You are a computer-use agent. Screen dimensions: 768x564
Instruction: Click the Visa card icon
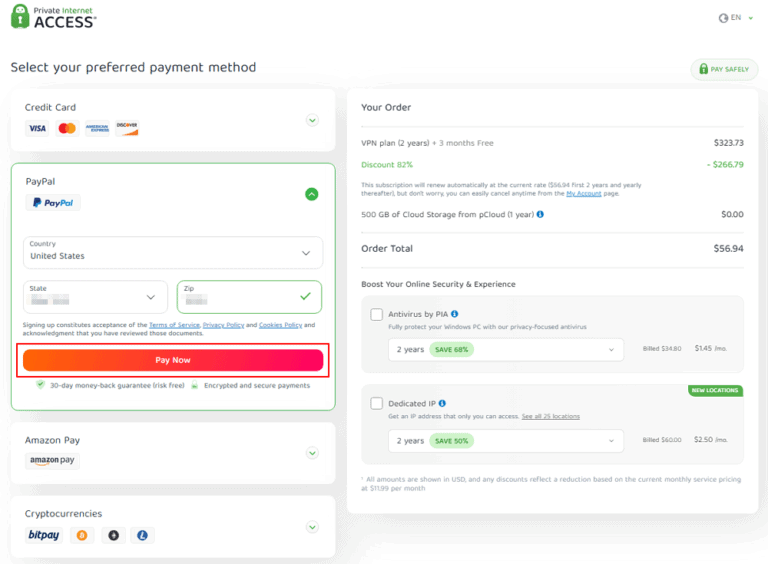click(37, 129)
